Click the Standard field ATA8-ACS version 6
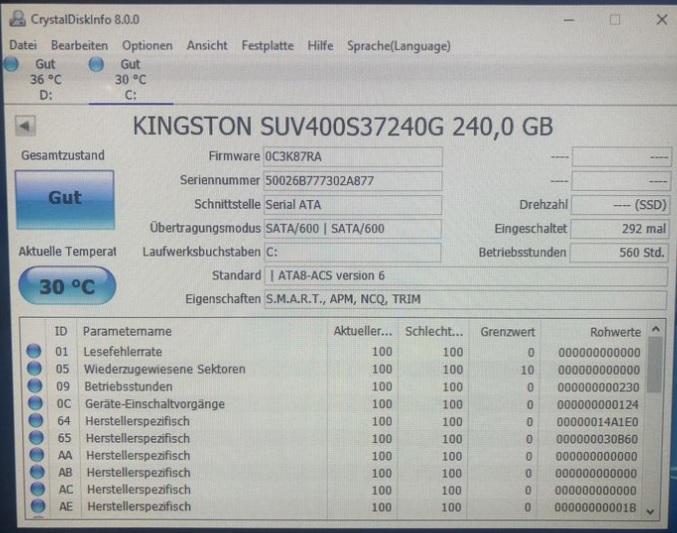 [x=465, y=276]
